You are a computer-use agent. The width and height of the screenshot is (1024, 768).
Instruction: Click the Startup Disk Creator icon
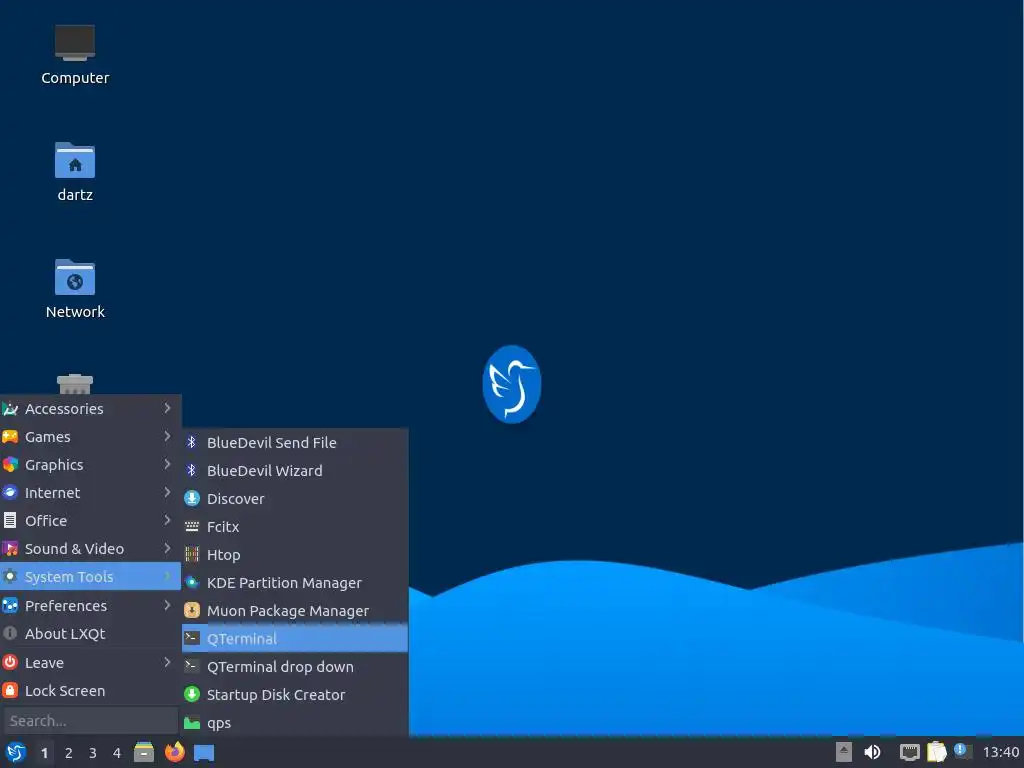[x=191, y=694]
